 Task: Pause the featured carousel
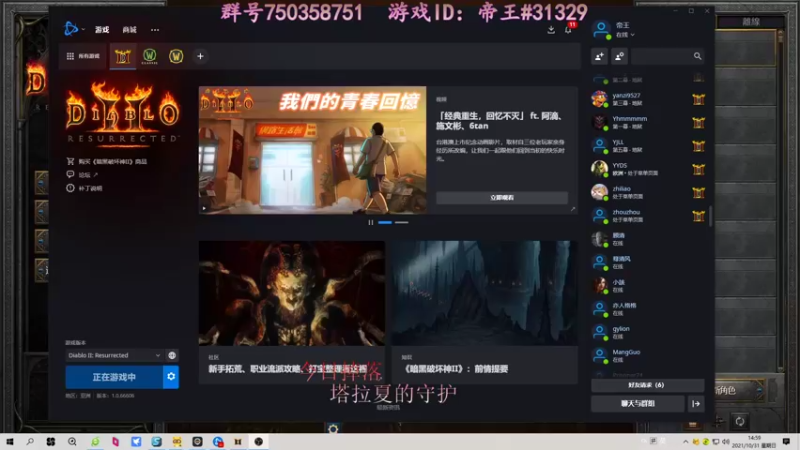click(x=371, y=222)
